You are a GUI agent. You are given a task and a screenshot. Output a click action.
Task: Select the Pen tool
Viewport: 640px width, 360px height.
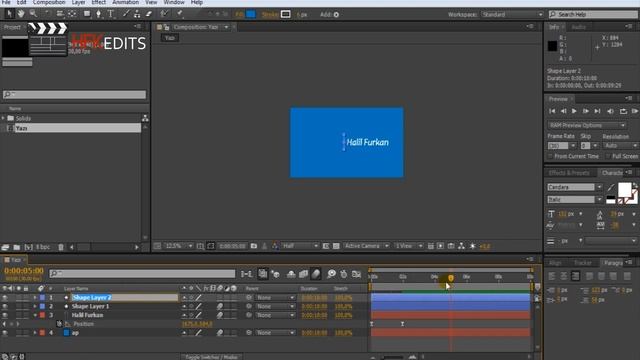pyautogui.click(x=98, y=14)
